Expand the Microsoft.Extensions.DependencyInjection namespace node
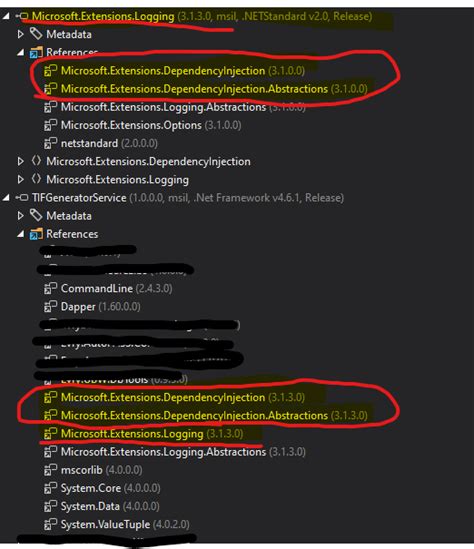The height and width of the screenshot is (549, 474). (21, 161)
